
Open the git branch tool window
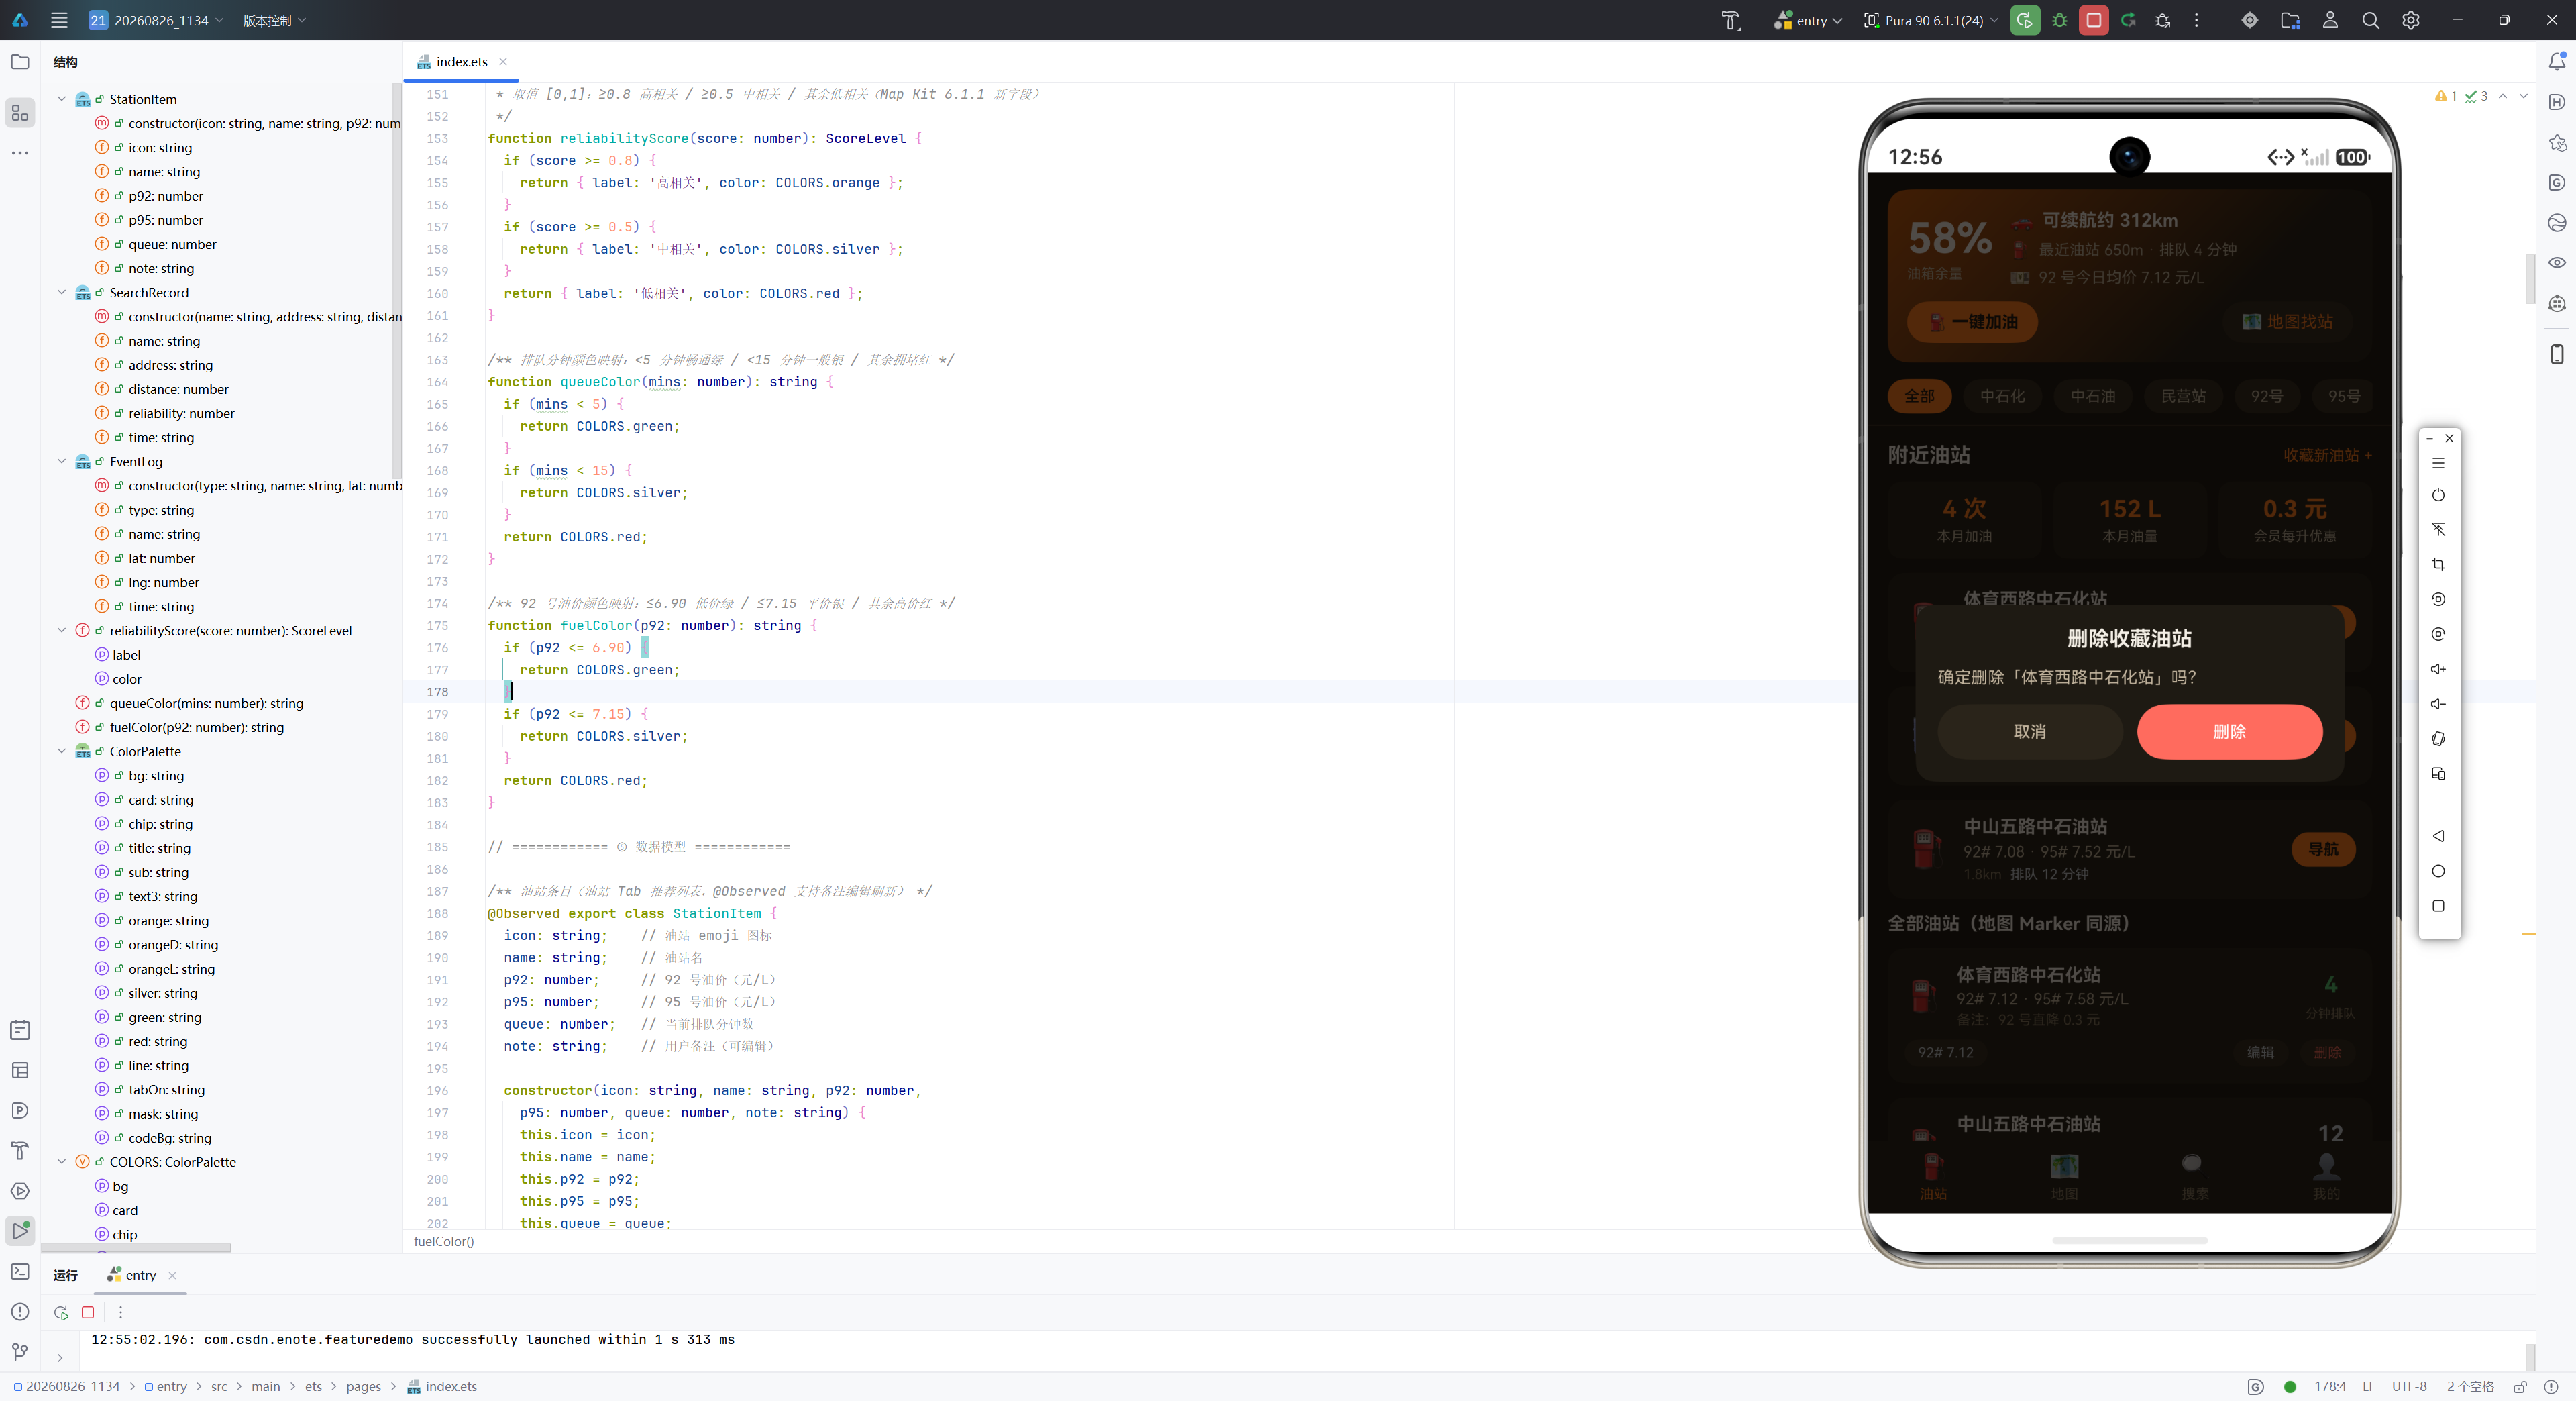pos(20,1352)
